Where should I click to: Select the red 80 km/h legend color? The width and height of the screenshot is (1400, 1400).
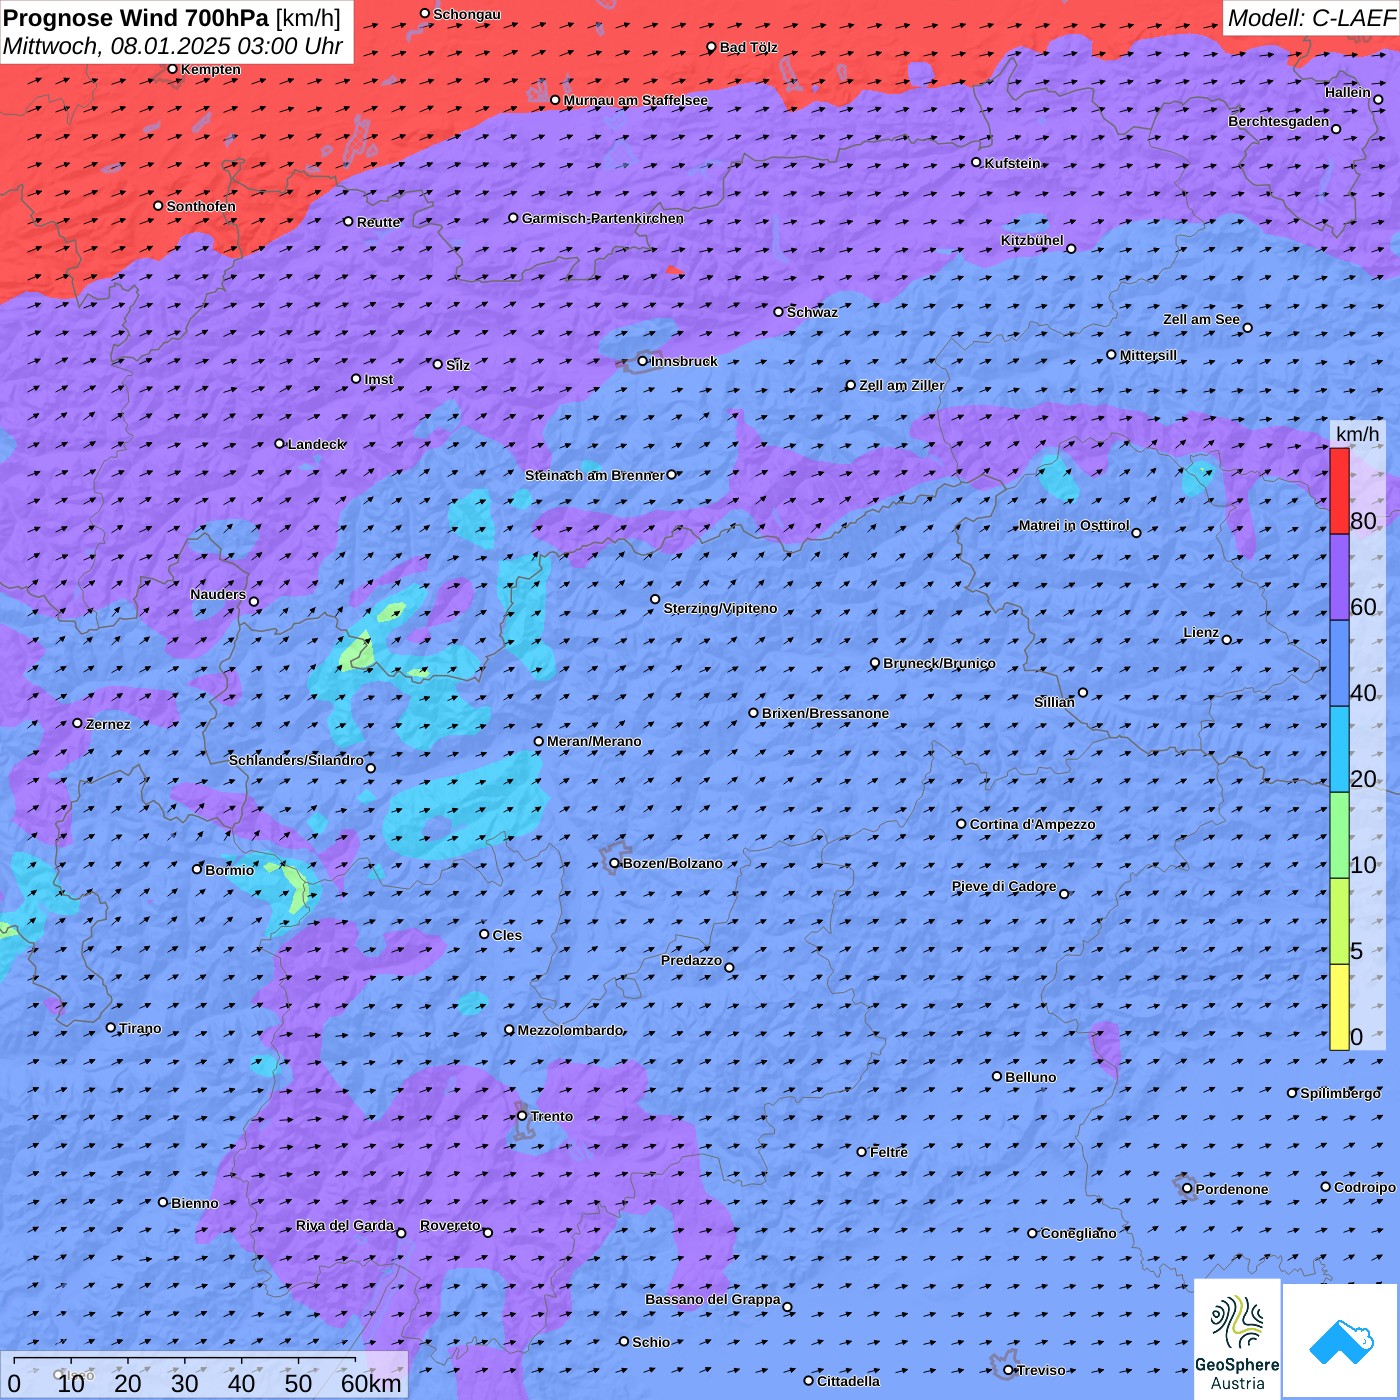click(1339, 491)
